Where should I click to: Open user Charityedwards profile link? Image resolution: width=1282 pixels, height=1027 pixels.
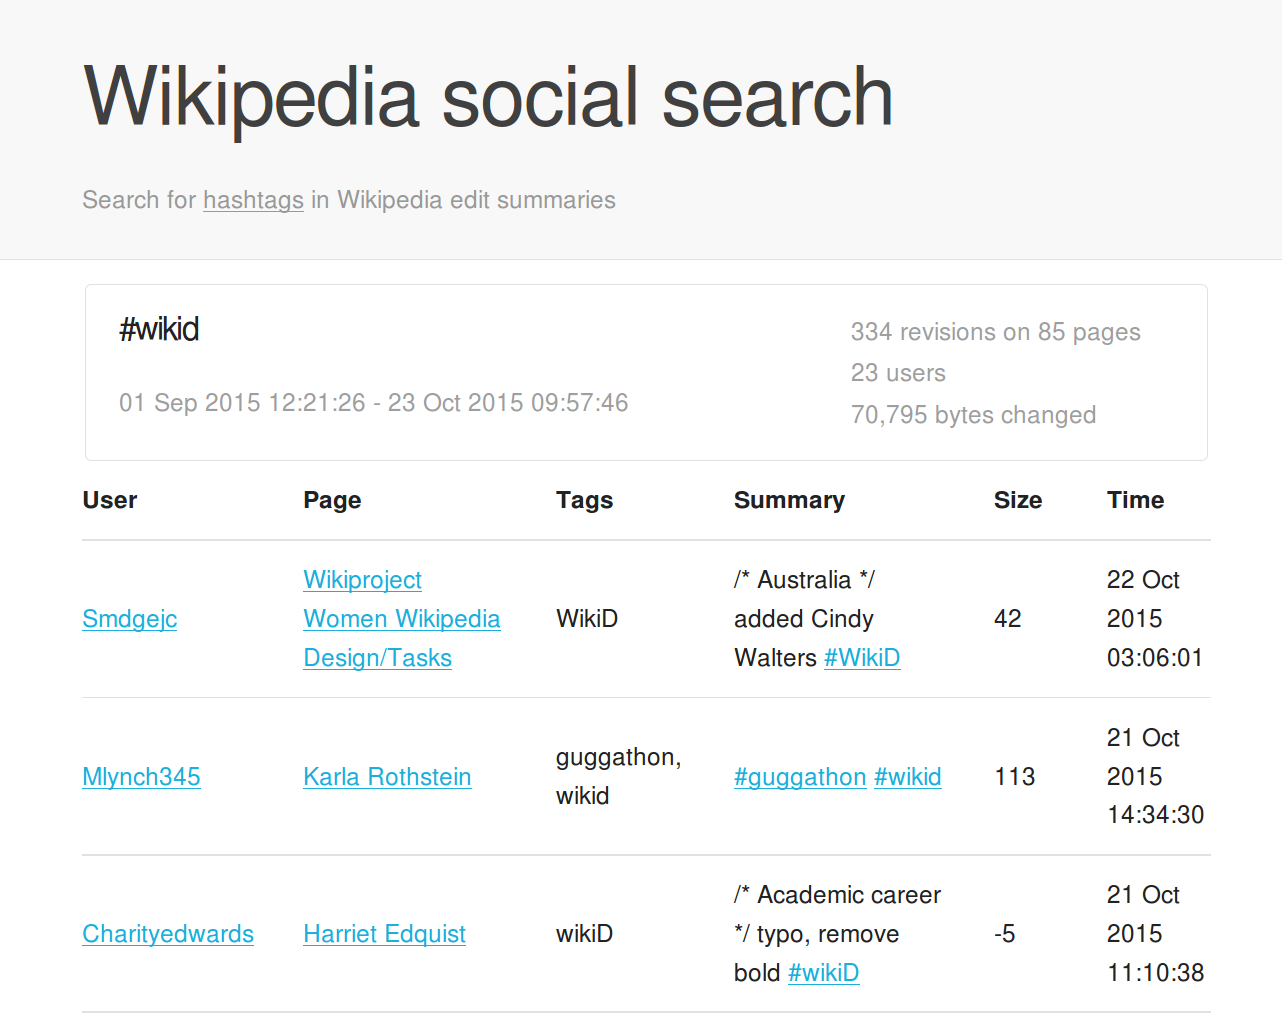[168, 934]
